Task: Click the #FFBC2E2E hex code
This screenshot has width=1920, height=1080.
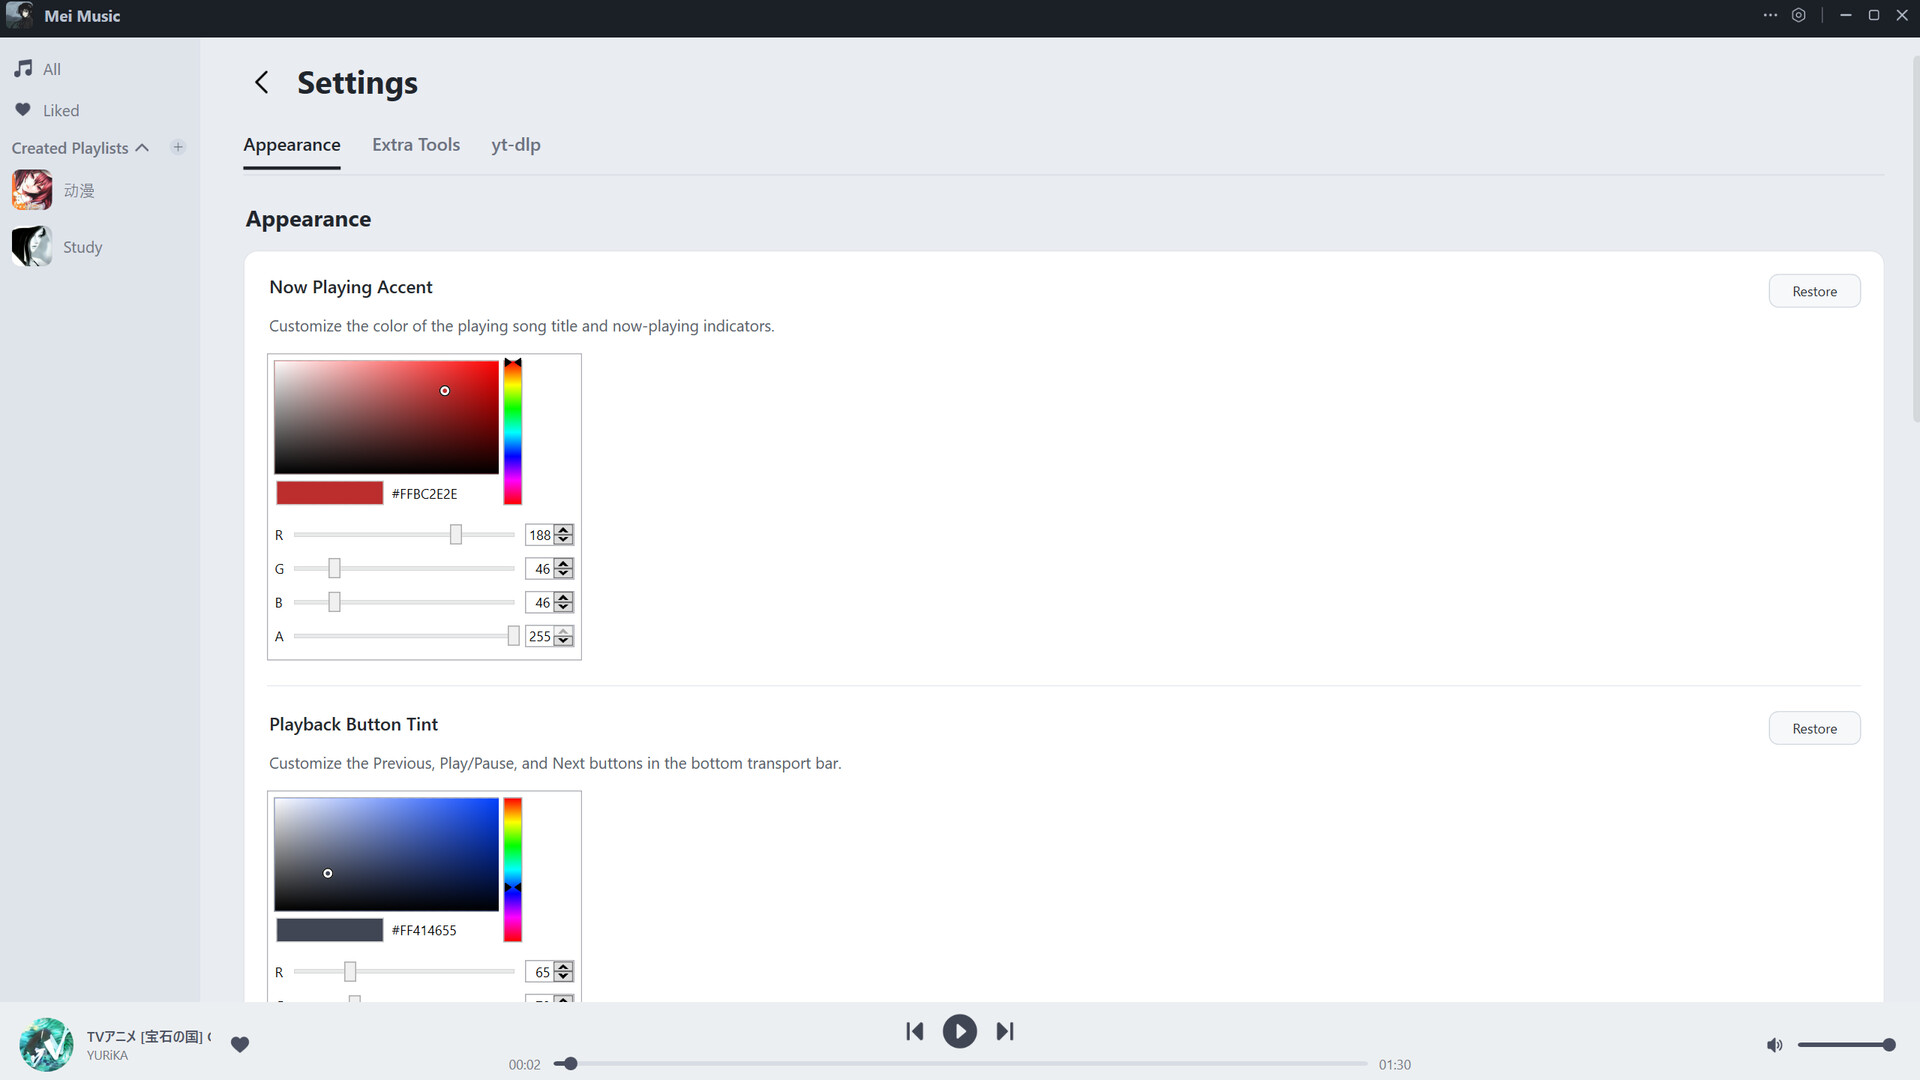Action: [424, 494]
